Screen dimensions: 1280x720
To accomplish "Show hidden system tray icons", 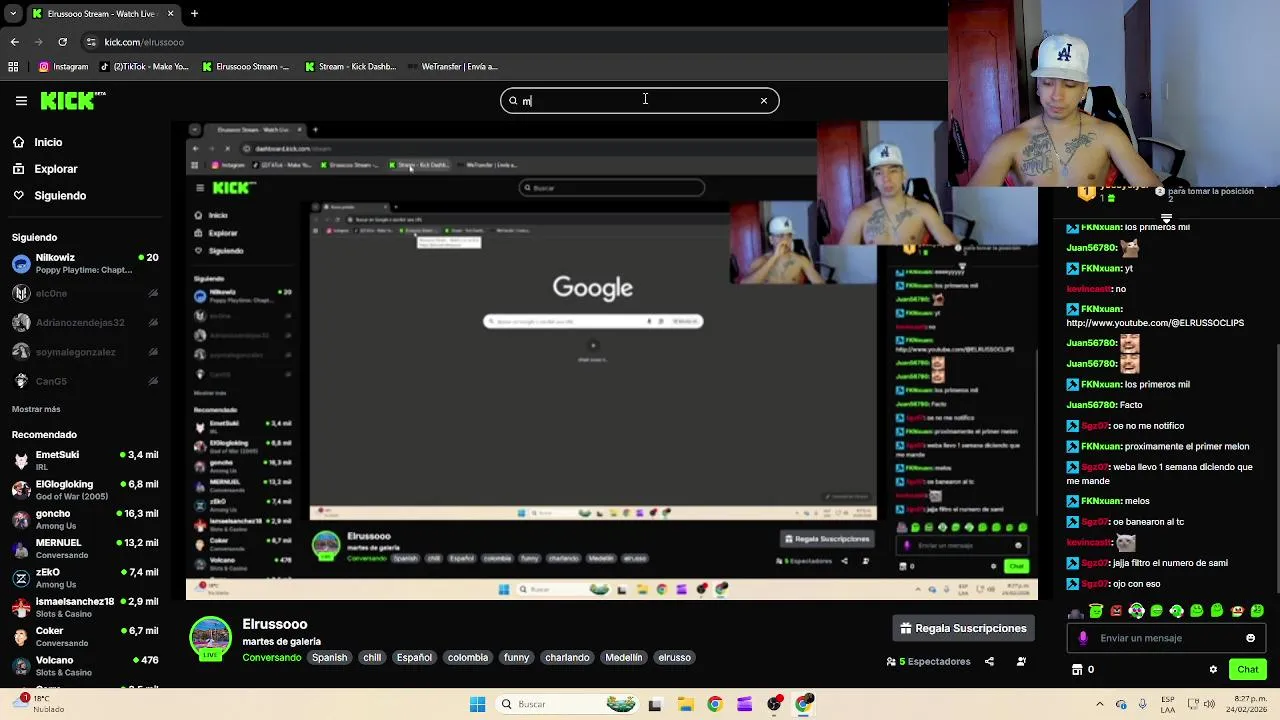I will click(1100, 704).
